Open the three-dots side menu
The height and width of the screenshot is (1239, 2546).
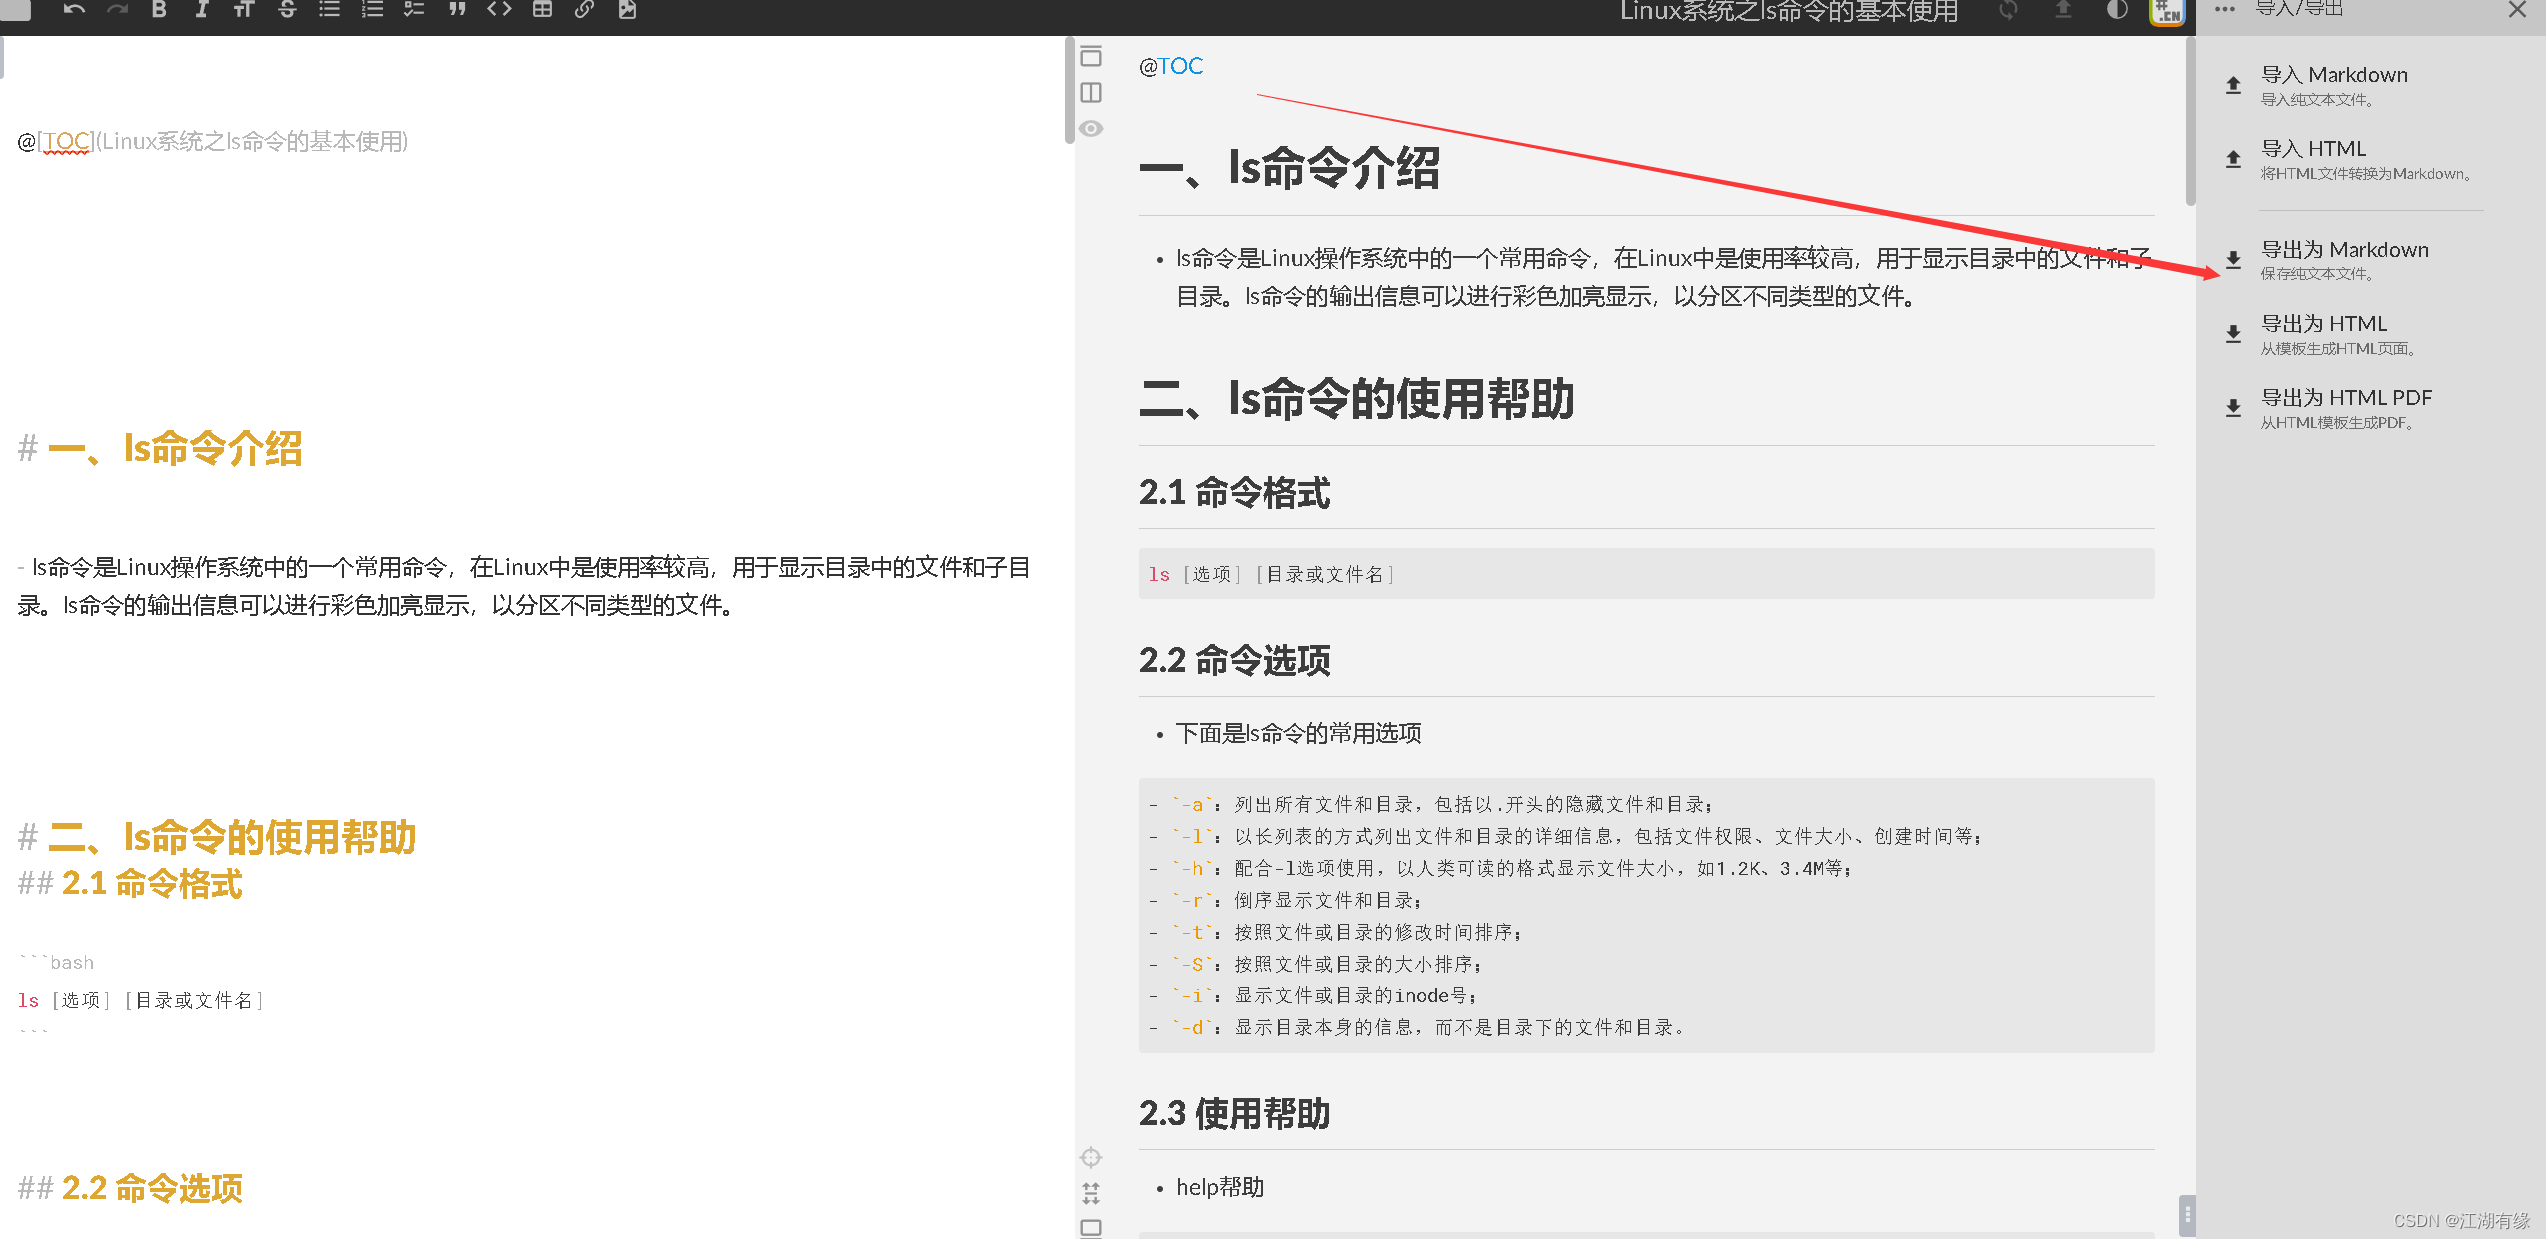tap(2224, 10)
